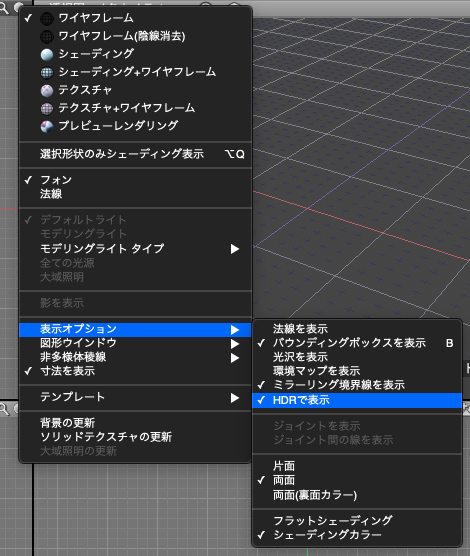Click the magnifier icon at top left
The height and width of the screenshot is (556, 470).
[4, 8]
